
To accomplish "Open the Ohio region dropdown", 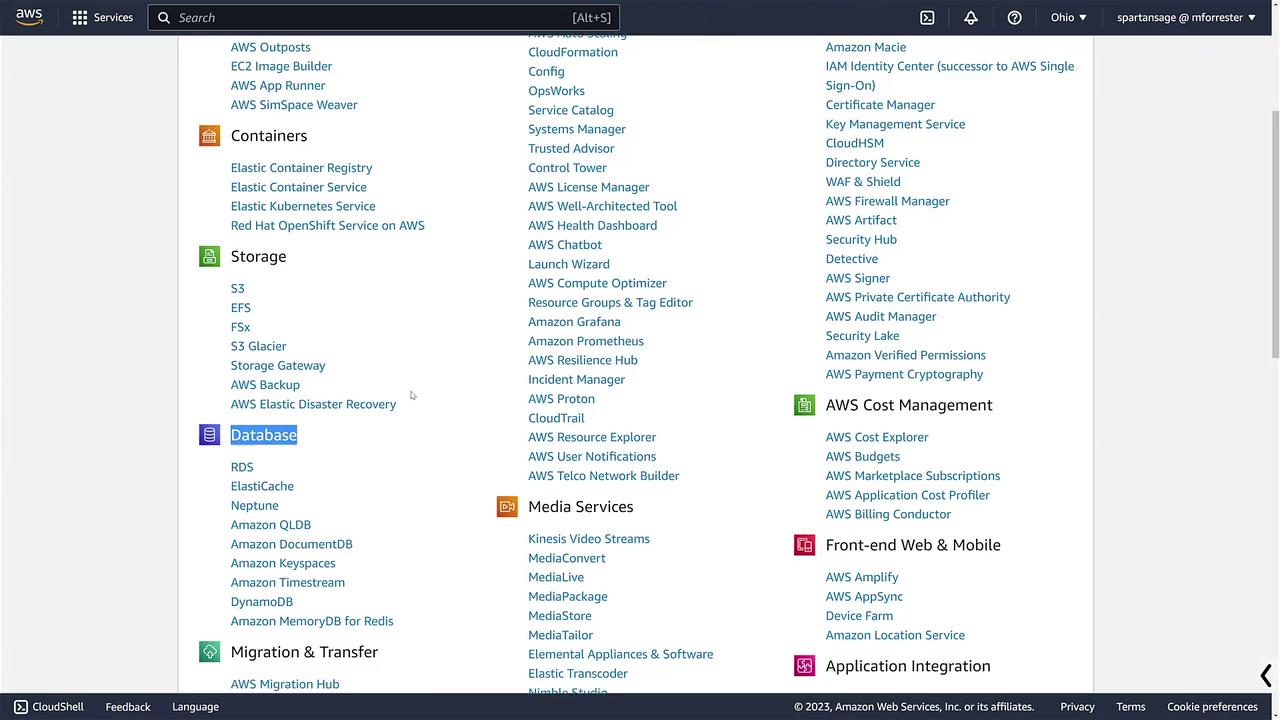I will (x=1068, y=17).
